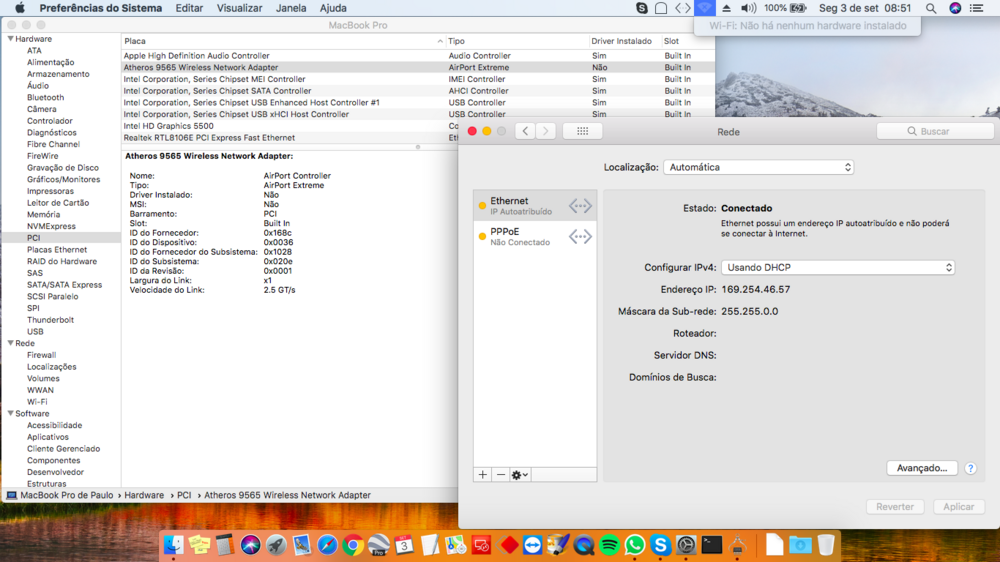Click the plus icon to add network service
Viewport: 1000px width, 562px height.
point(483,475)
